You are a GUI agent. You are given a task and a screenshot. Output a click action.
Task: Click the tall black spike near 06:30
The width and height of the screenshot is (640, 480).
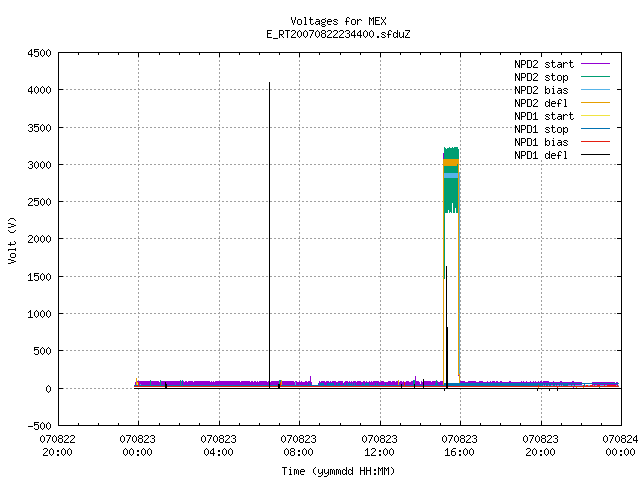269,235
